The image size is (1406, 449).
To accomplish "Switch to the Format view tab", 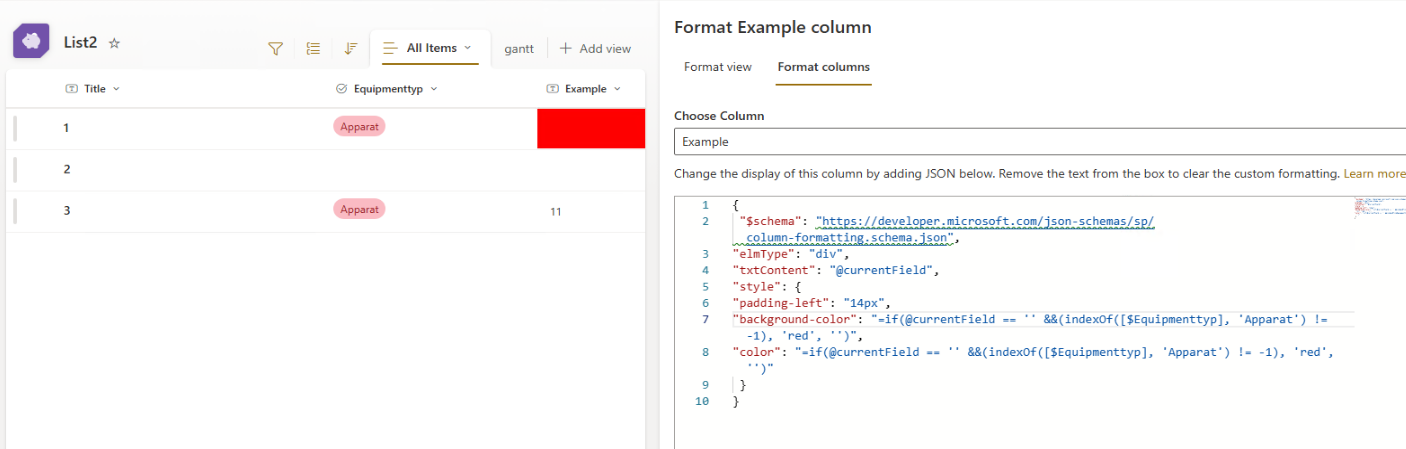I will pos(718,67).
